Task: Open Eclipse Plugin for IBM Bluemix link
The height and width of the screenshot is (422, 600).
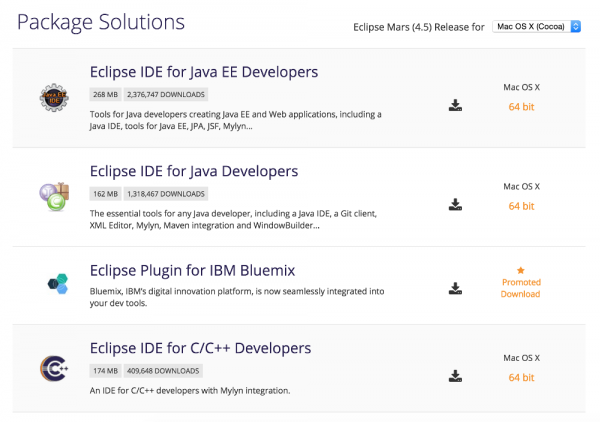Action: click(192, 270)
